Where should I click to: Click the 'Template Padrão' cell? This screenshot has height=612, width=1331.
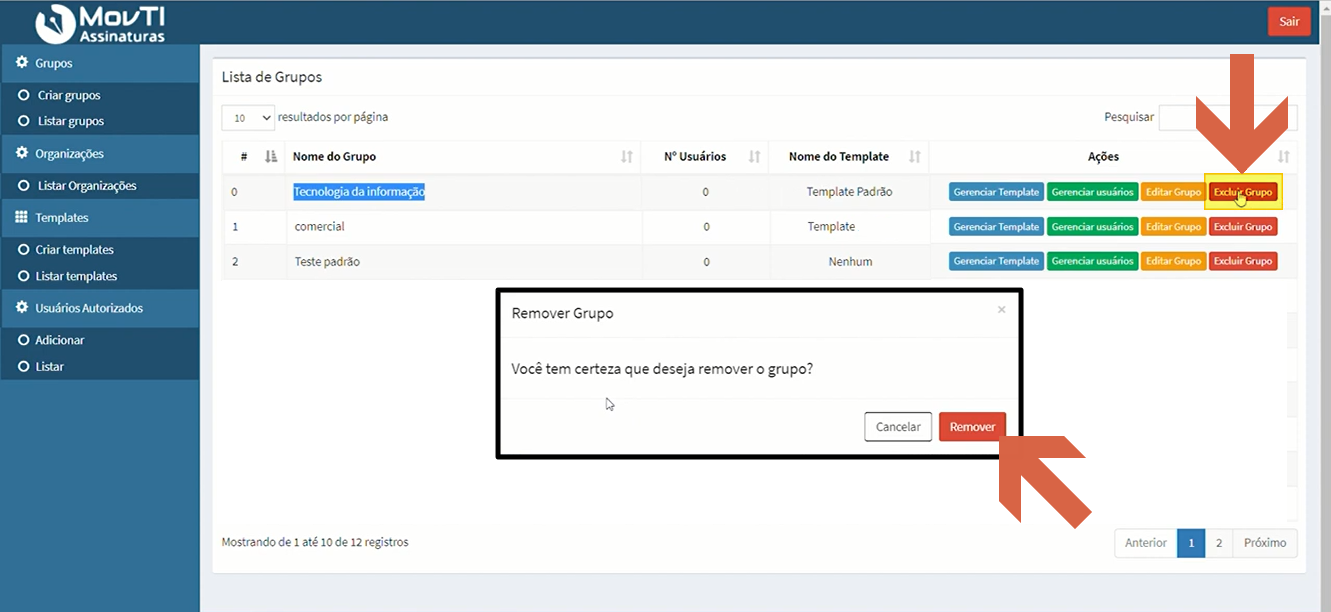(x=849, y=192)
